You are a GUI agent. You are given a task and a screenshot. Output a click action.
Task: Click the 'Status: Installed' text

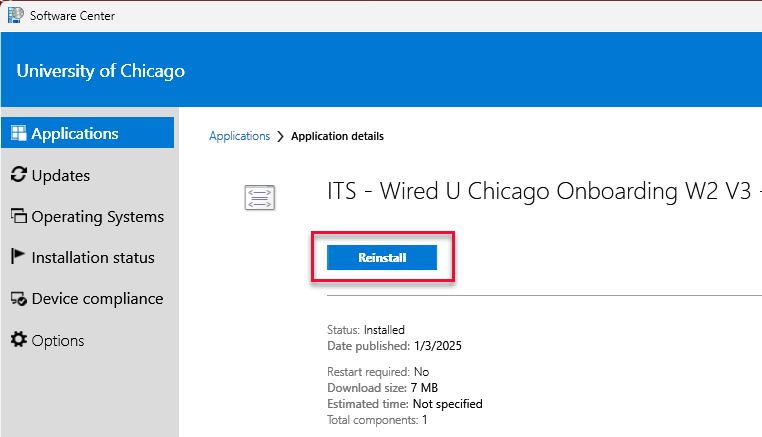[x=365, y=330]
